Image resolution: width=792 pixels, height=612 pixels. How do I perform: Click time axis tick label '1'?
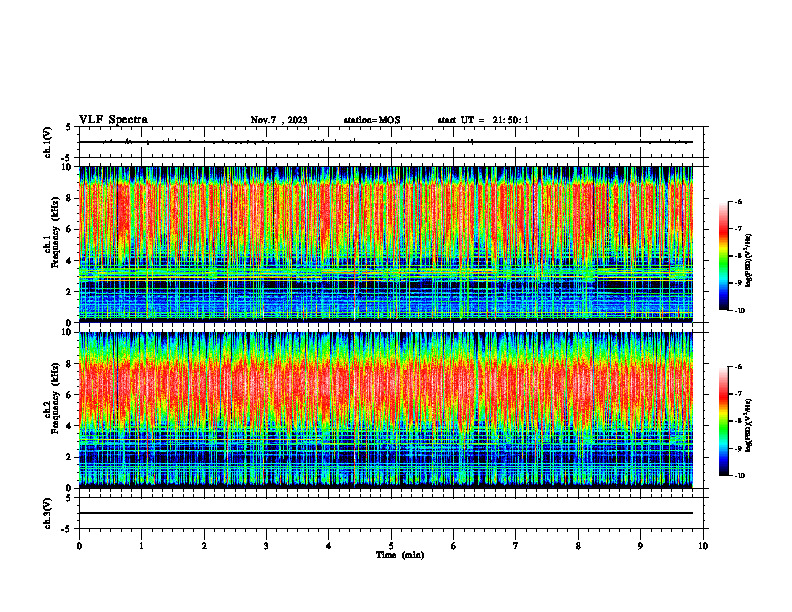[142, 546]
